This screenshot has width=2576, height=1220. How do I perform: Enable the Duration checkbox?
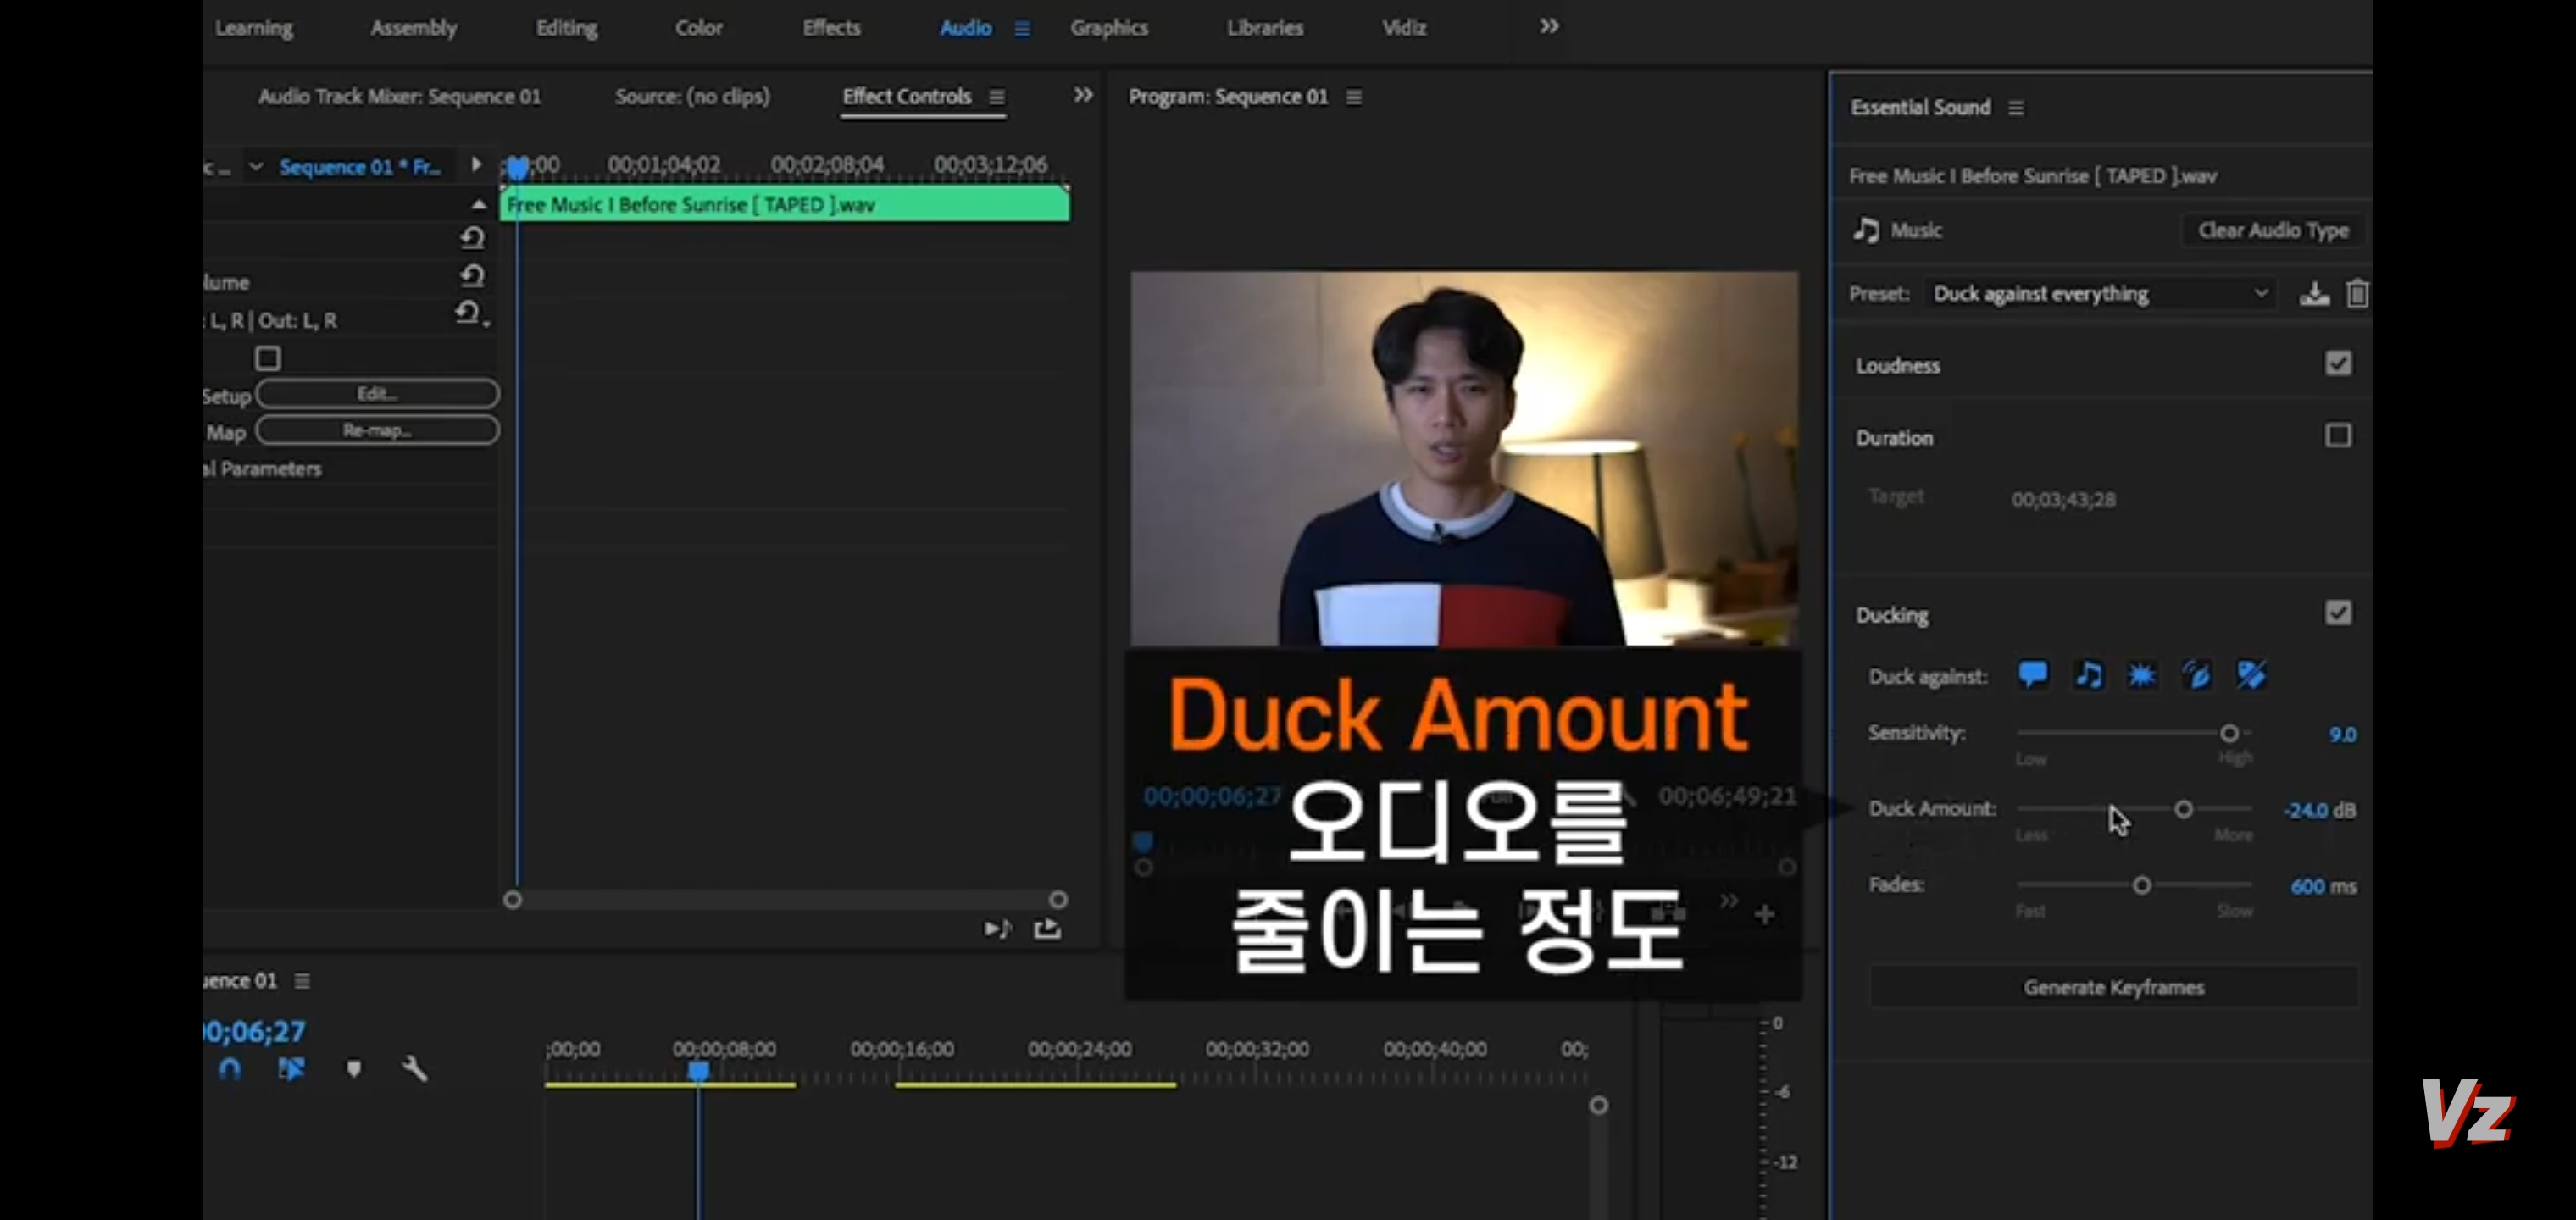pyautogui.click(x=2338, y=436)
